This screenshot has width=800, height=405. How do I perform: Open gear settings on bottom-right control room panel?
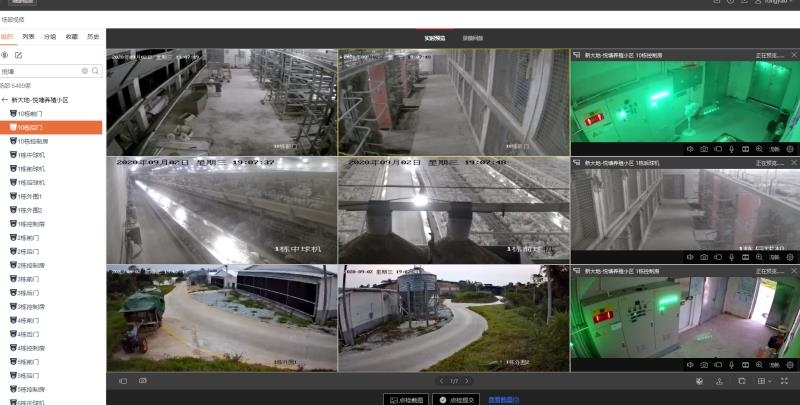point(790,365)
